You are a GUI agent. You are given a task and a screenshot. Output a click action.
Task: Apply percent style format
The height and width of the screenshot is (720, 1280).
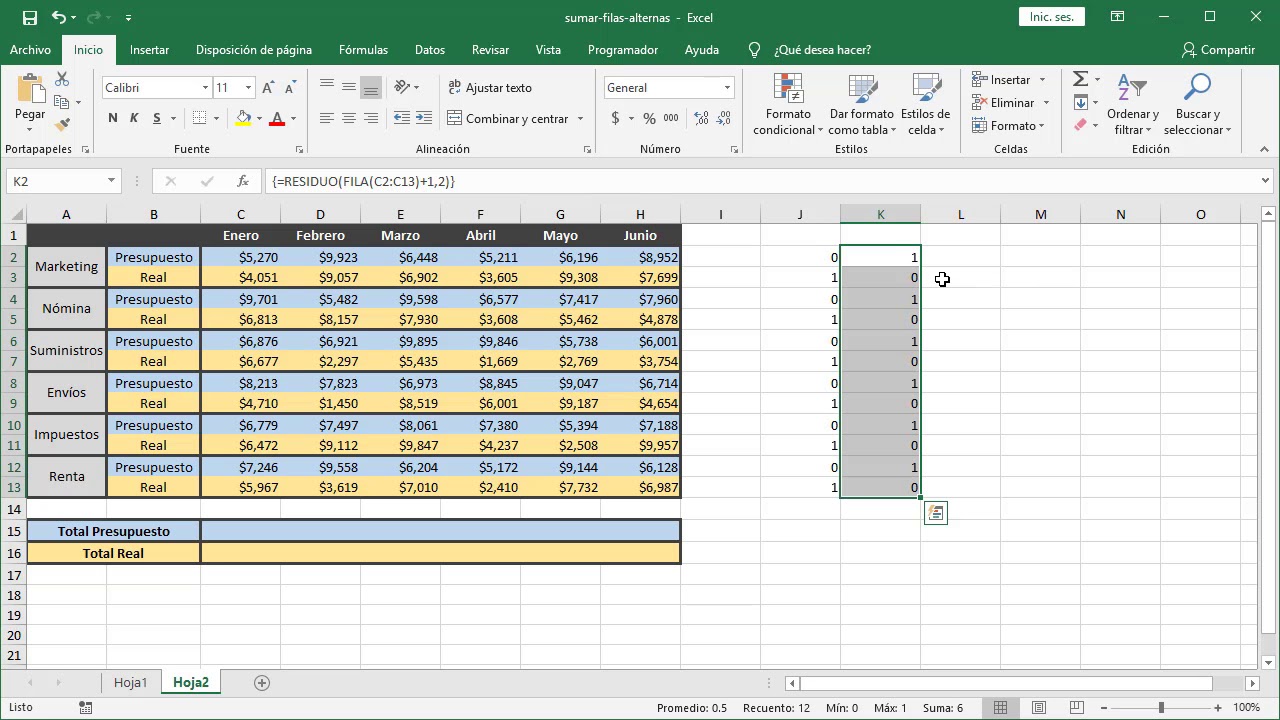(649, 118)
